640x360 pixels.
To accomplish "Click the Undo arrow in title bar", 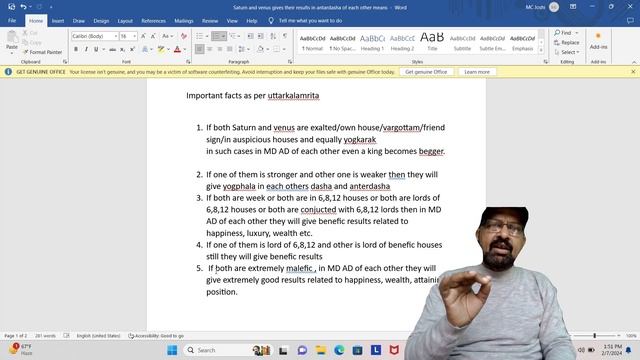I will point(24,7).
